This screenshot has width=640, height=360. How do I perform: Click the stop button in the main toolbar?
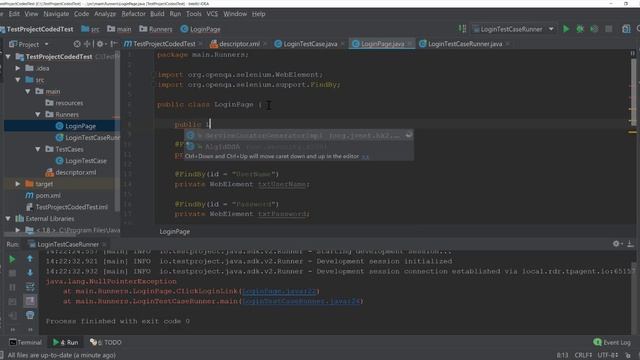point(609,29)
